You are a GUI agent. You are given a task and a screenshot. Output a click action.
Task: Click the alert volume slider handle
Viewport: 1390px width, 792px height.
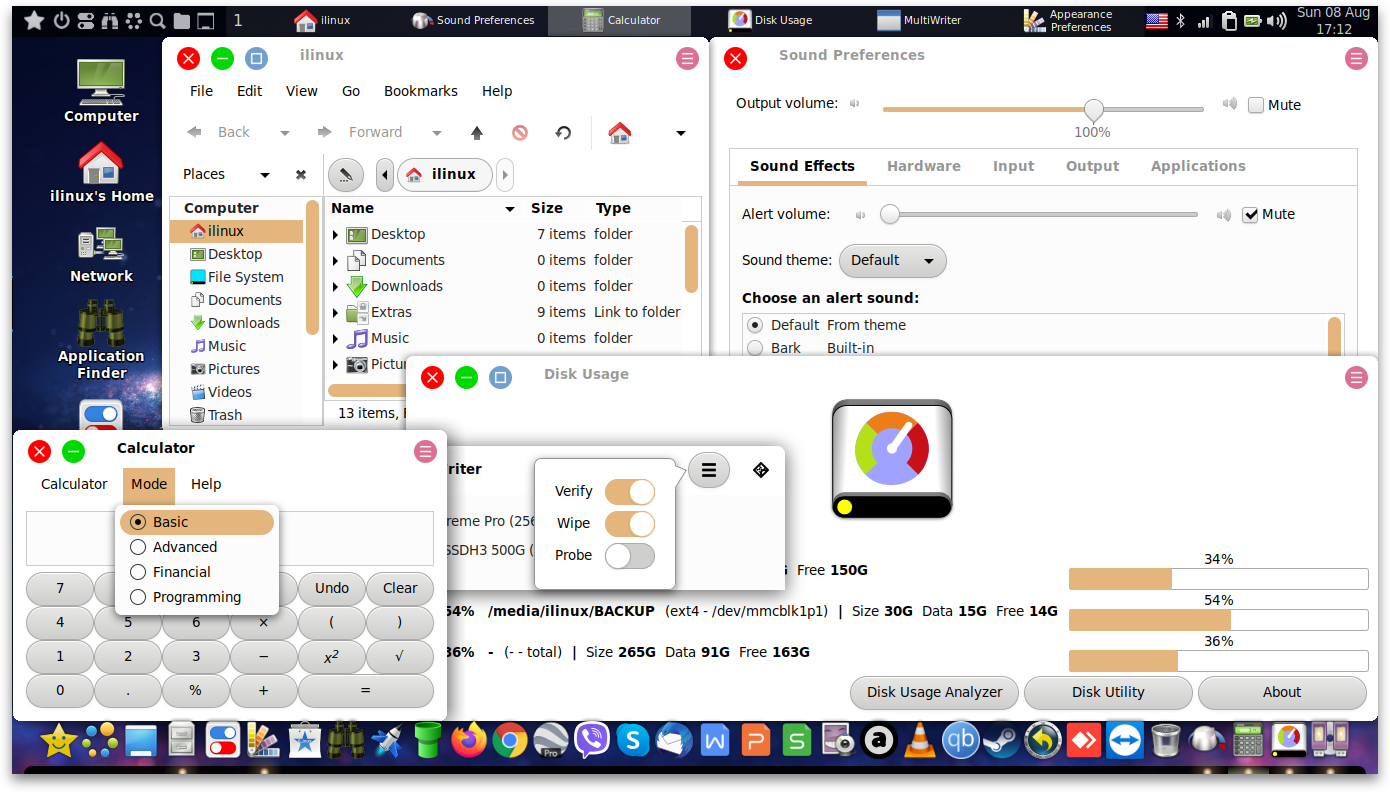(890, 214)
